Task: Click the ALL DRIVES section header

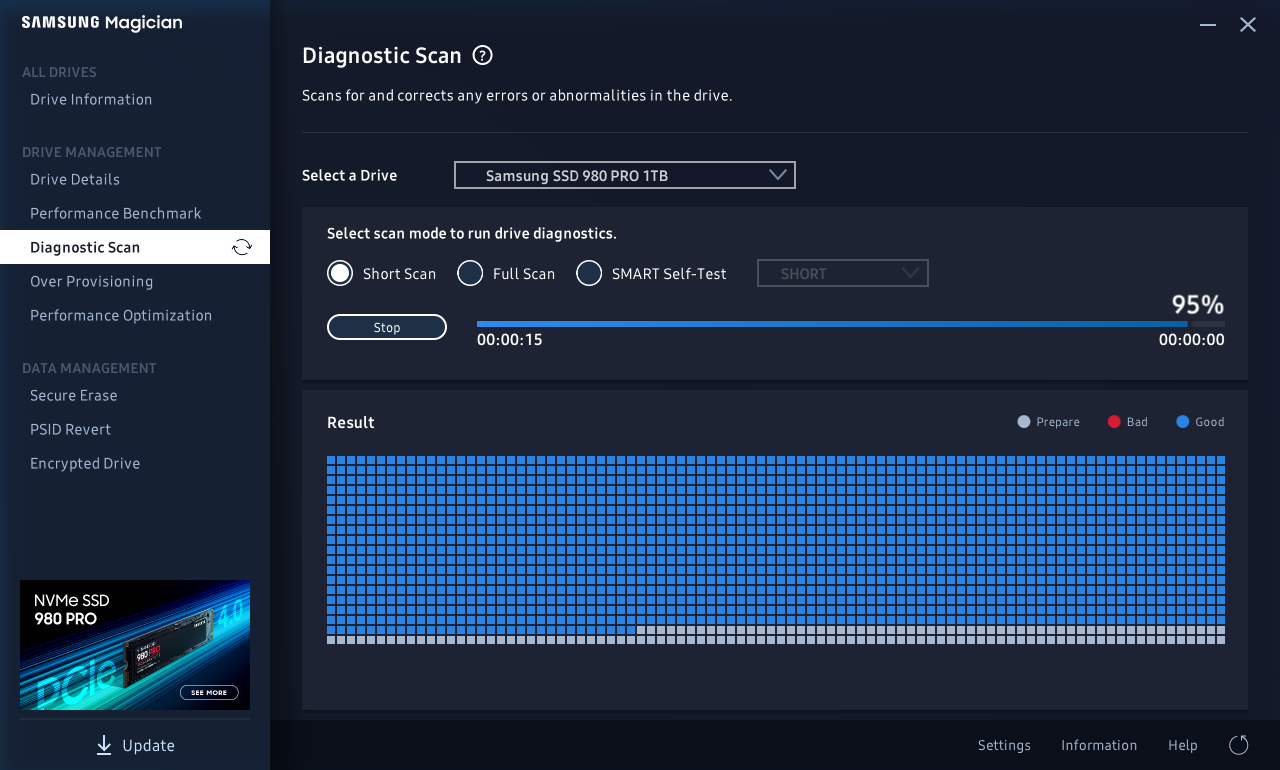Action: click(x=59, y=72)
